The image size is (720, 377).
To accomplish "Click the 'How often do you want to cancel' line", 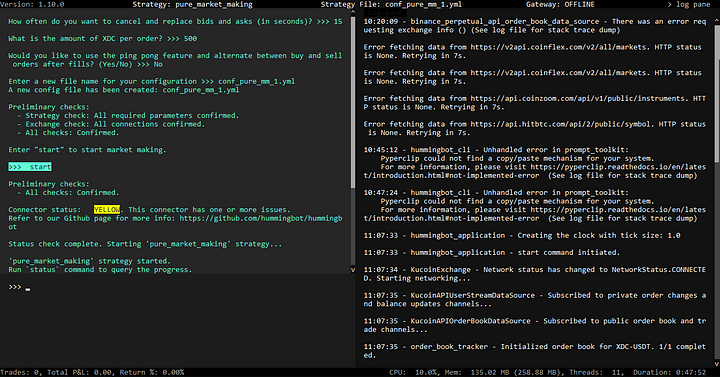I will tap(175, 22).
